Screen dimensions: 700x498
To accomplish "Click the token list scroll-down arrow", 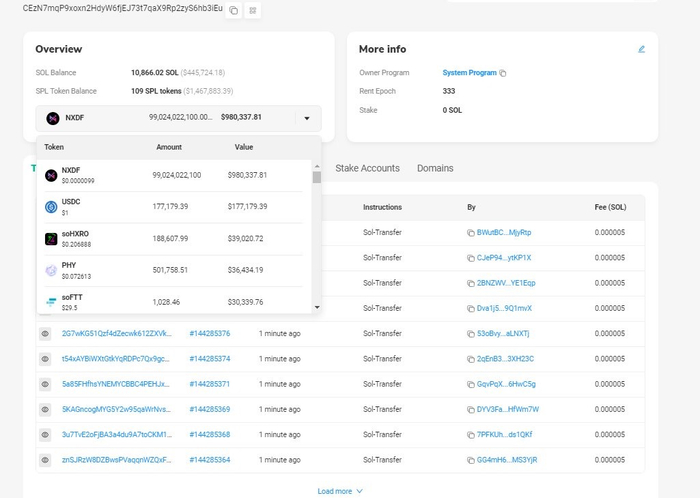I will [317, 307].
